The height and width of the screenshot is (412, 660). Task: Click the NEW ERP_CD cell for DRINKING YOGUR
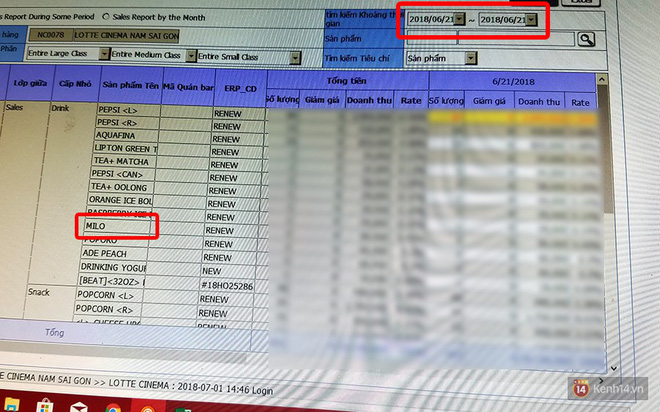pyautogui.click(x=228, y=271)
